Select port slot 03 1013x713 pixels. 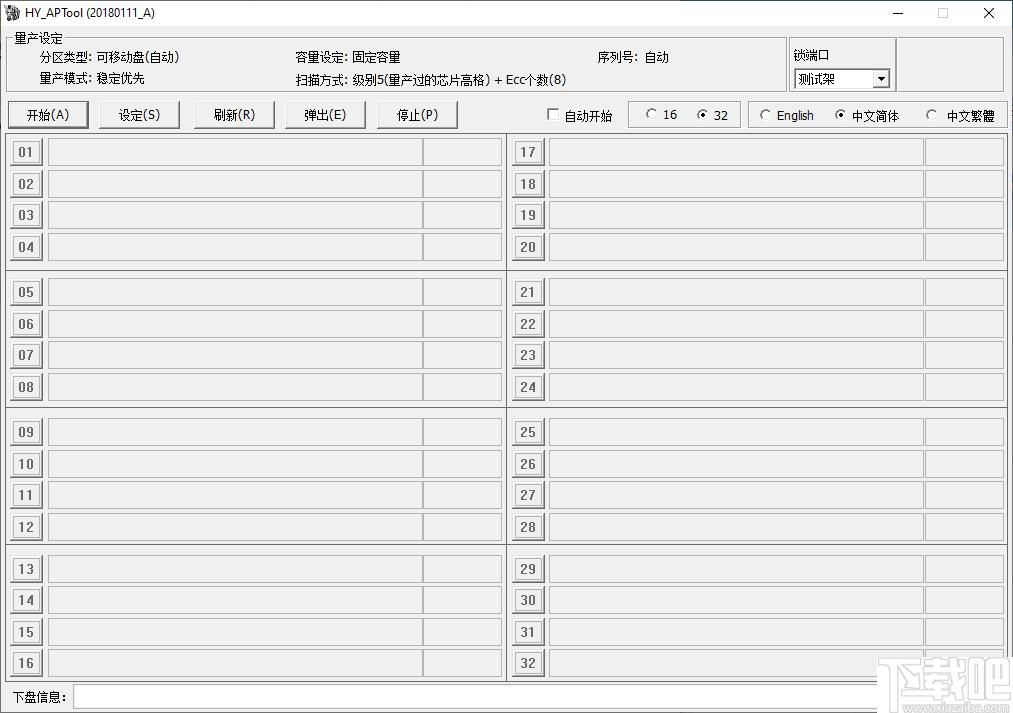point(26,215)
